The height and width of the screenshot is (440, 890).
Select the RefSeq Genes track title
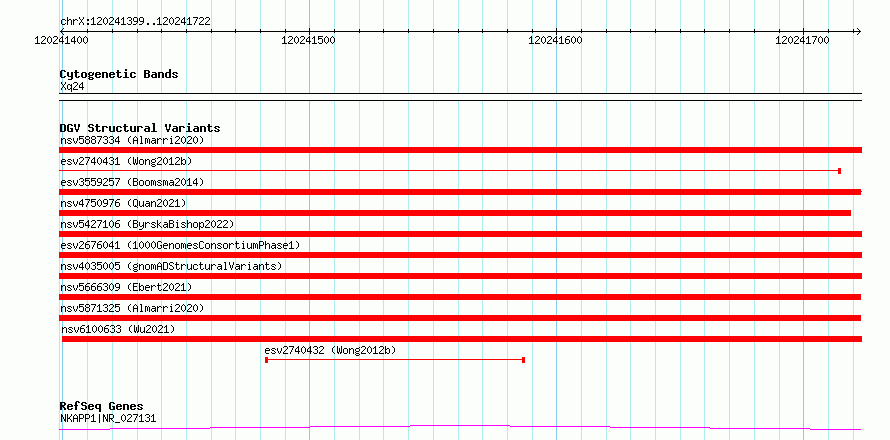point(101,406)
